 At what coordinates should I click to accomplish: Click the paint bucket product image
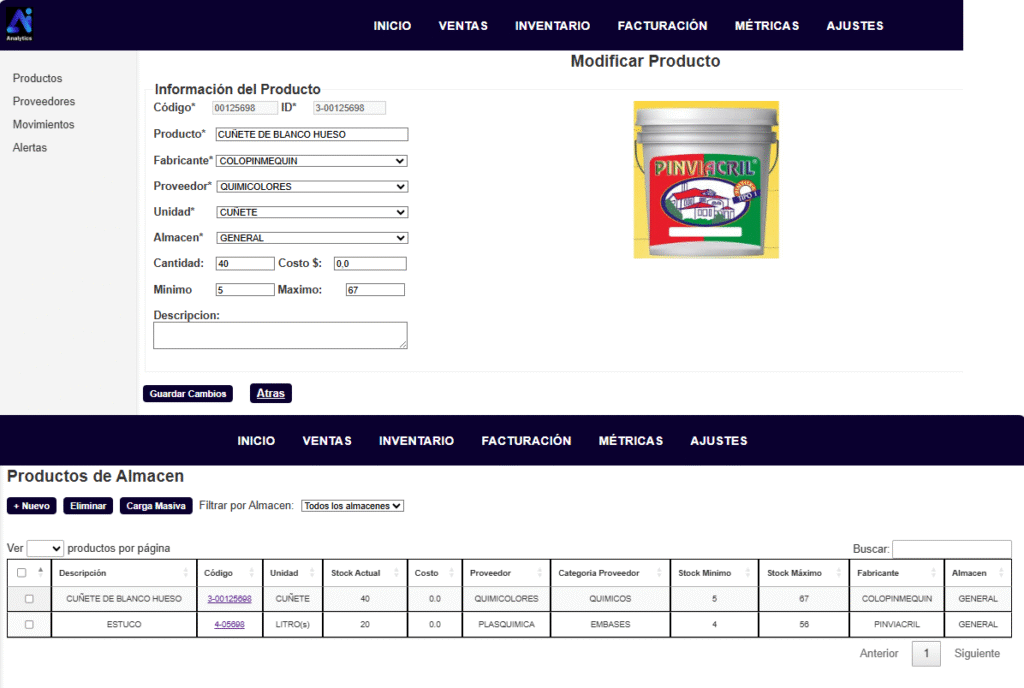[x=706, y=180]
